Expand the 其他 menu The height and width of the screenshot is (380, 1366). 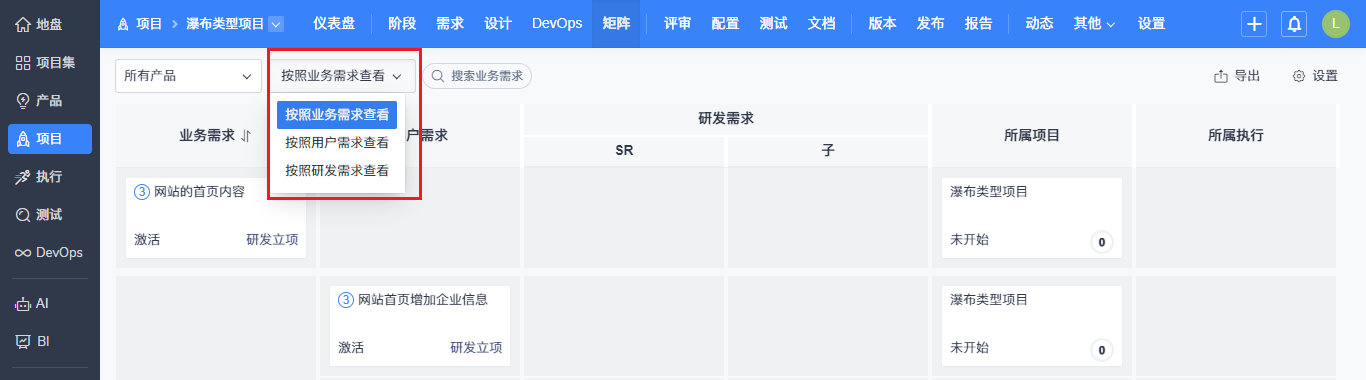[1094, 24]
